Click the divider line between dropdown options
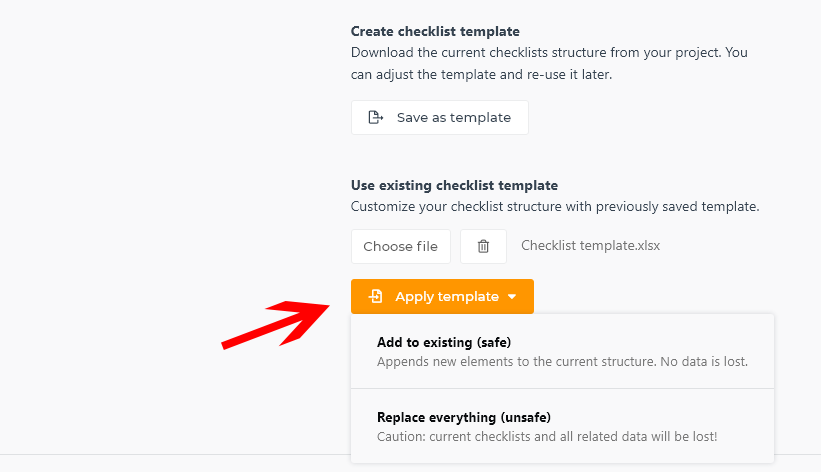 coord(562,389)
